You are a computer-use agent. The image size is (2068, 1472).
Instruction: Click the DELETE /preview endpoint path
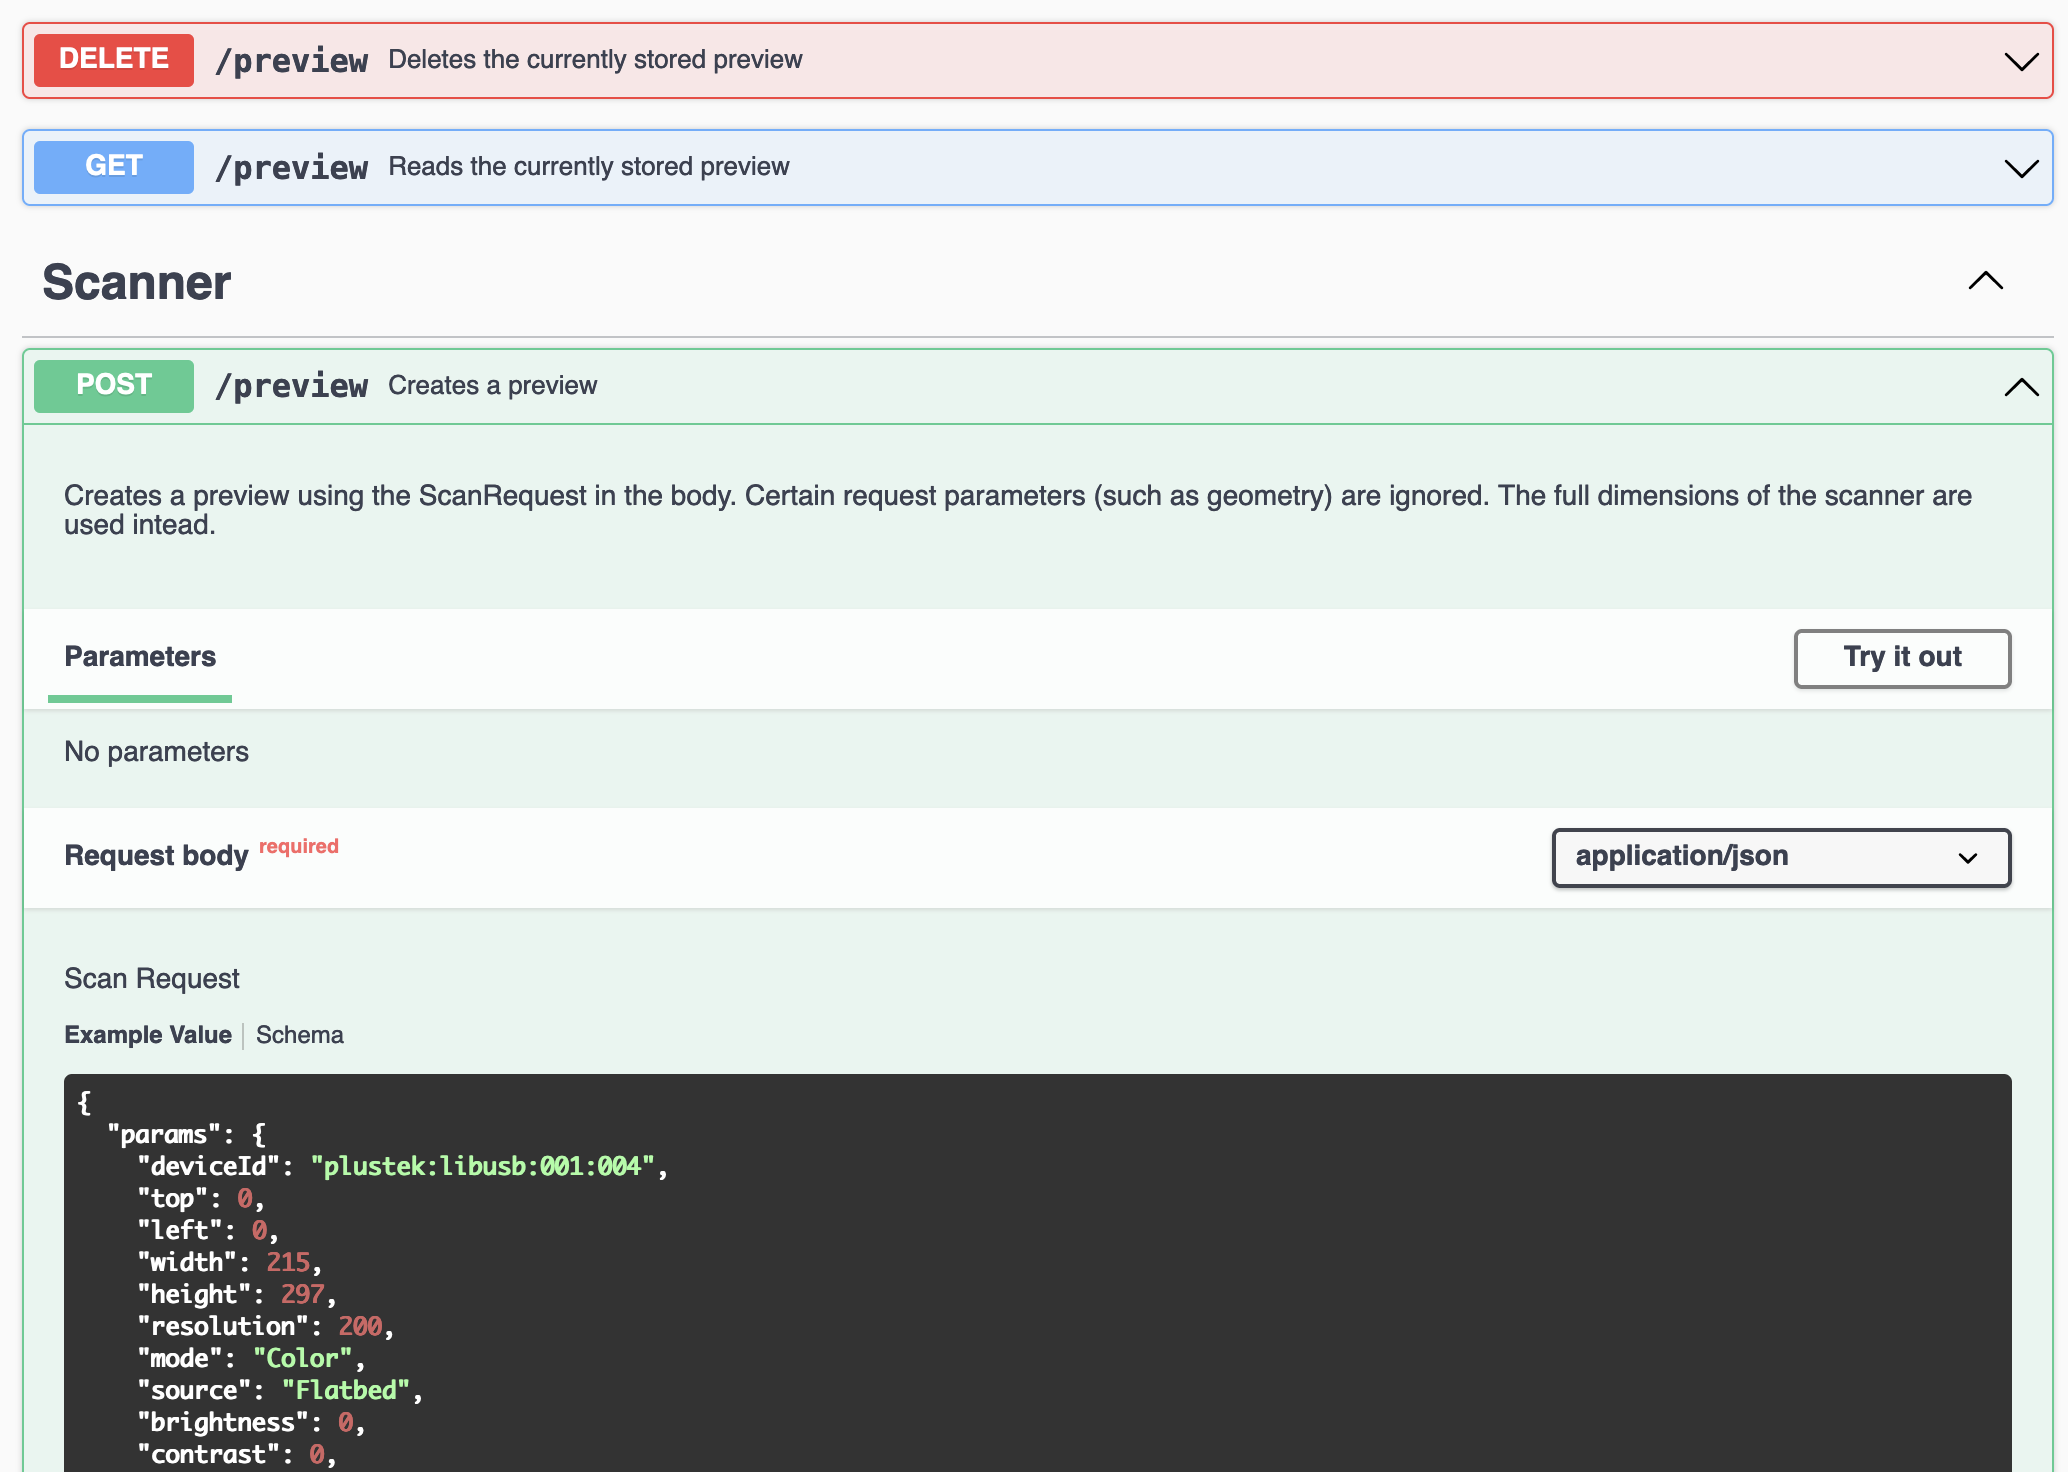292,61
